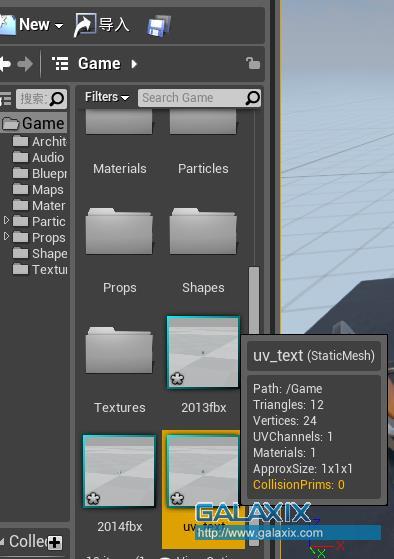Screen dimensions: 394x559
Task: Toggle the content browser lock
Action: [x=253, y=63]
